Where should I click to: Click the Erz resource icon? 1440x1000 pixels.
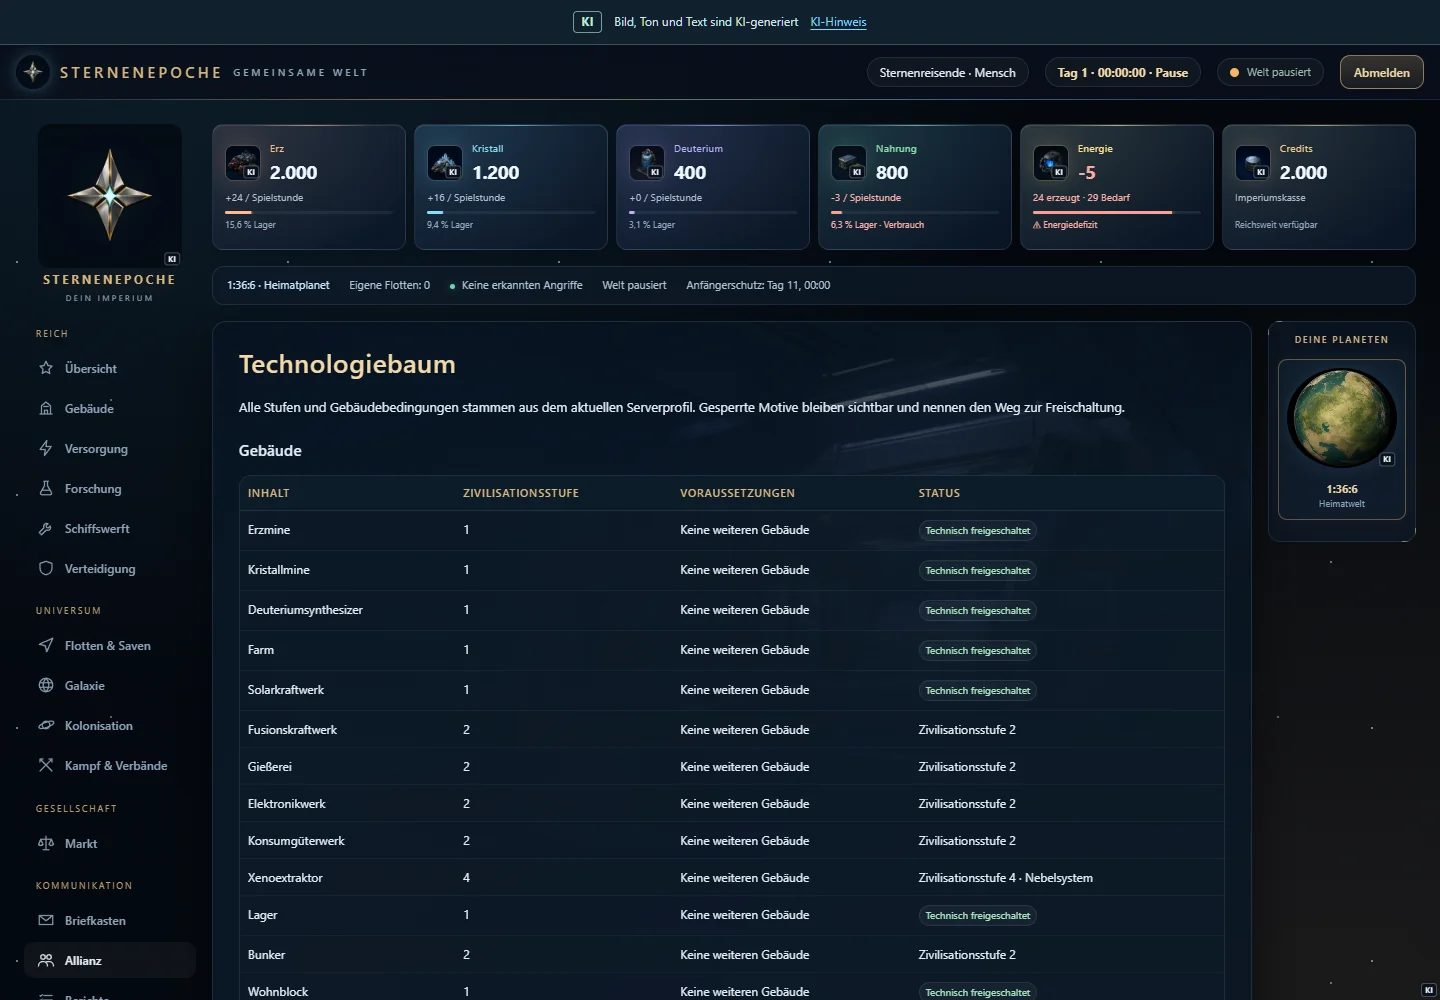tap(243, 162)
